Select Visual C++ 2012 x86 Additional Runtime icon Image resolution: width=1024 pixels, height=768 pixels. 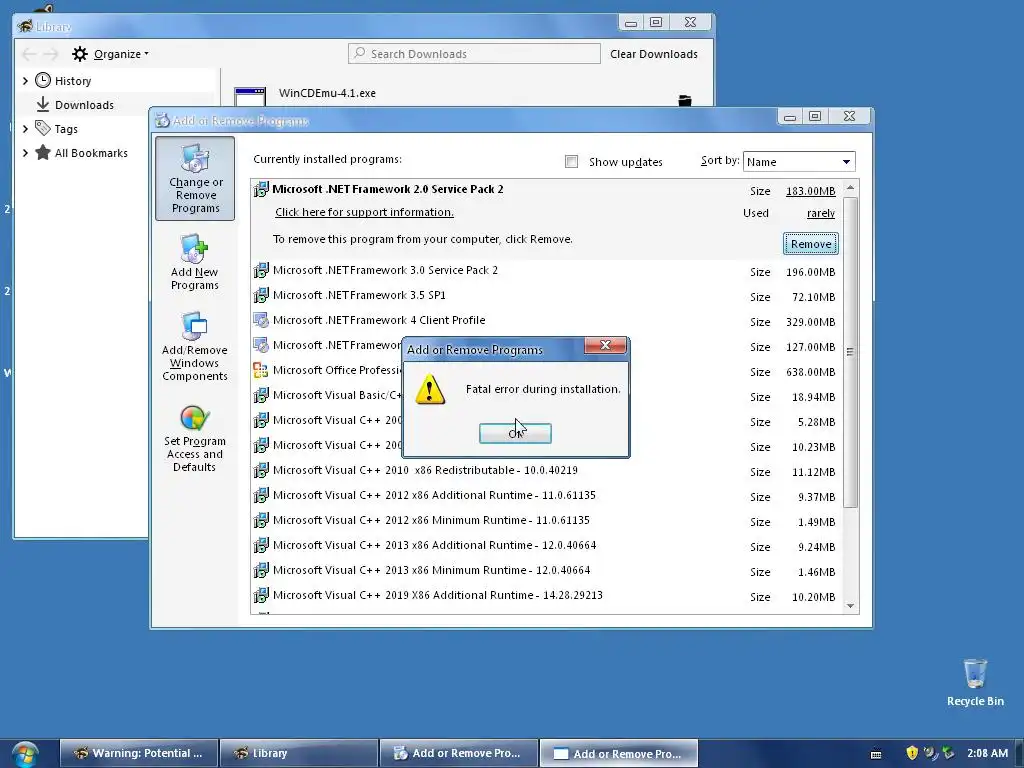click(x=261, y=495)
